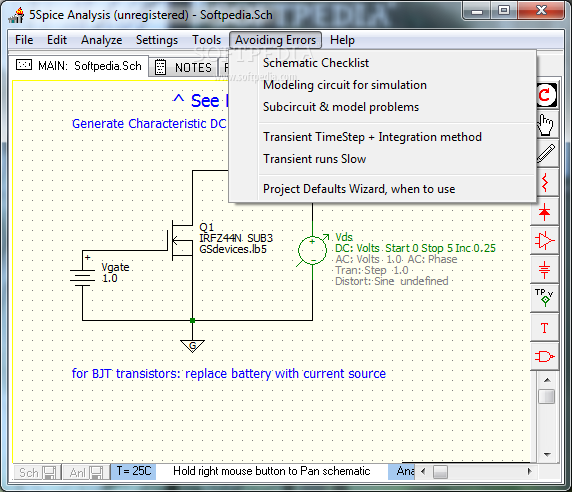
Task: Open the Help menu
Action: [x=342, y=40]
